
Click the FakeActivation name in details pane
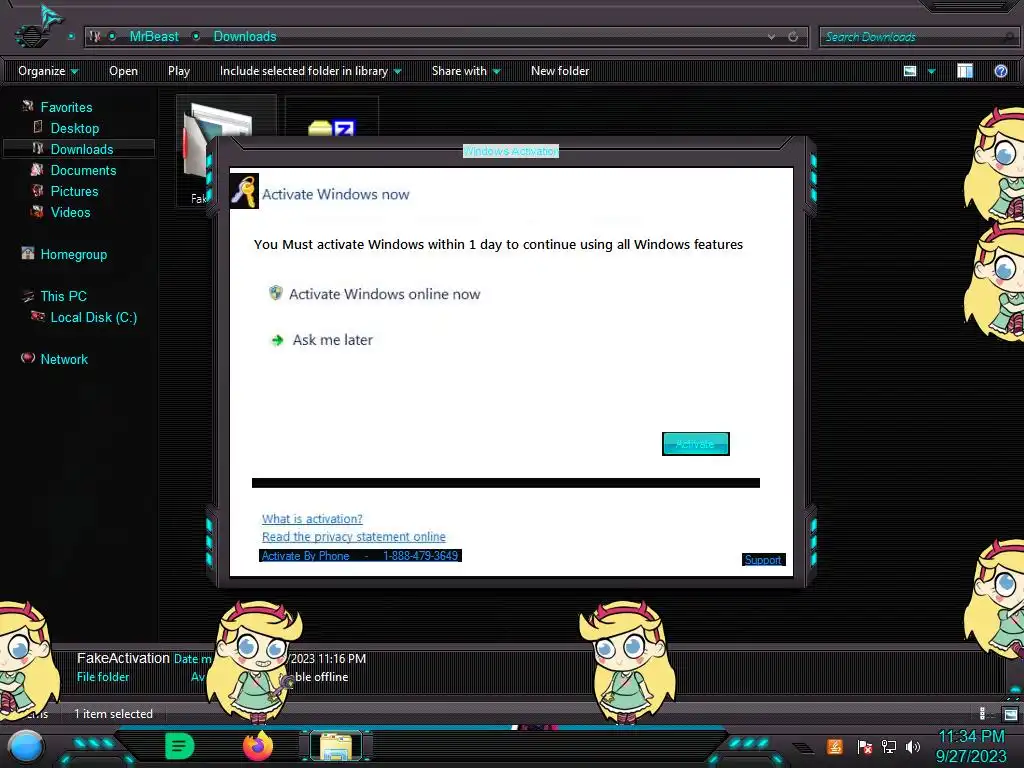point(123,658)
